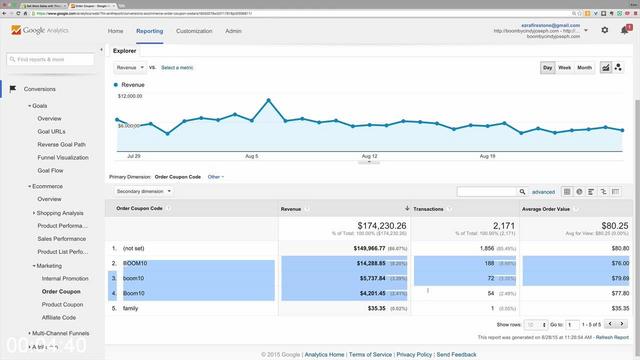The image size is (640, 360).
Task: Open the Customization tab
Action: 194,31
